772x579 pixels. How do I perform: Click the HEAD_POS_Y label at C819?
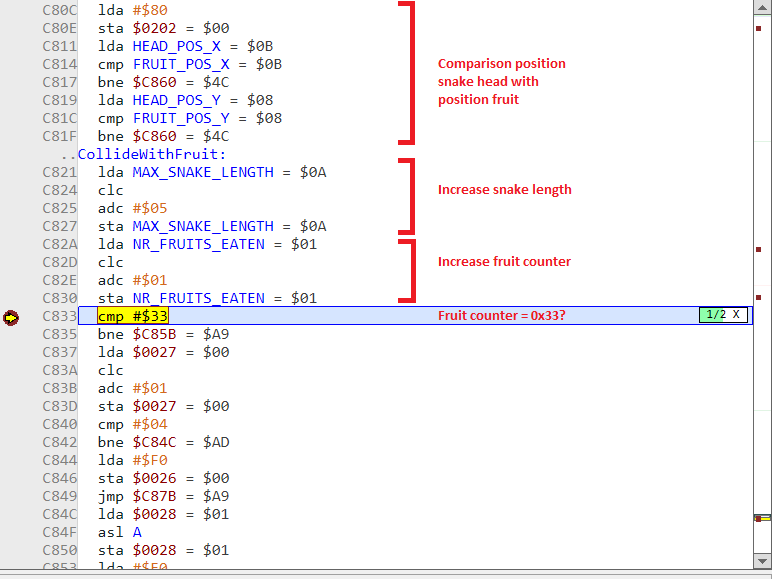pyautogui.click(x=177, y=100)
